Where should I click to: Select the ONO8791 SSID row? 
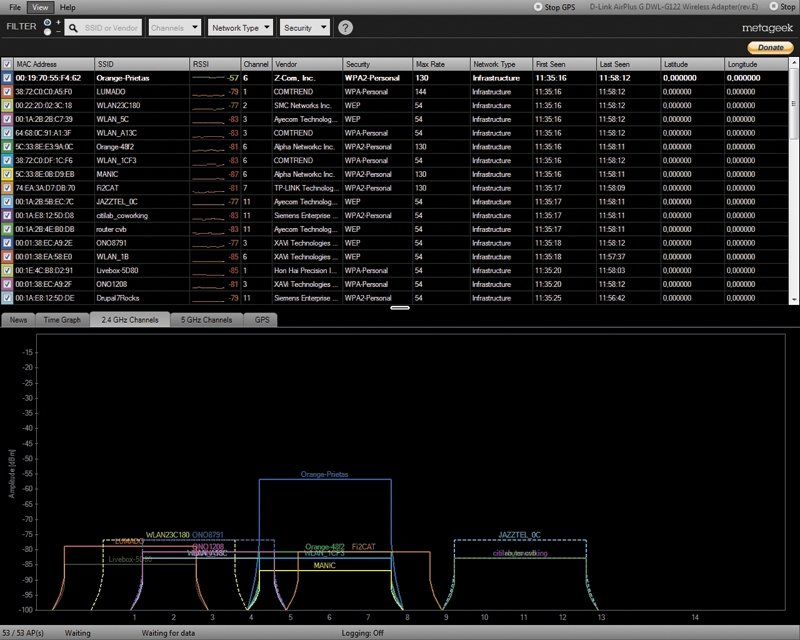[111, 243]
